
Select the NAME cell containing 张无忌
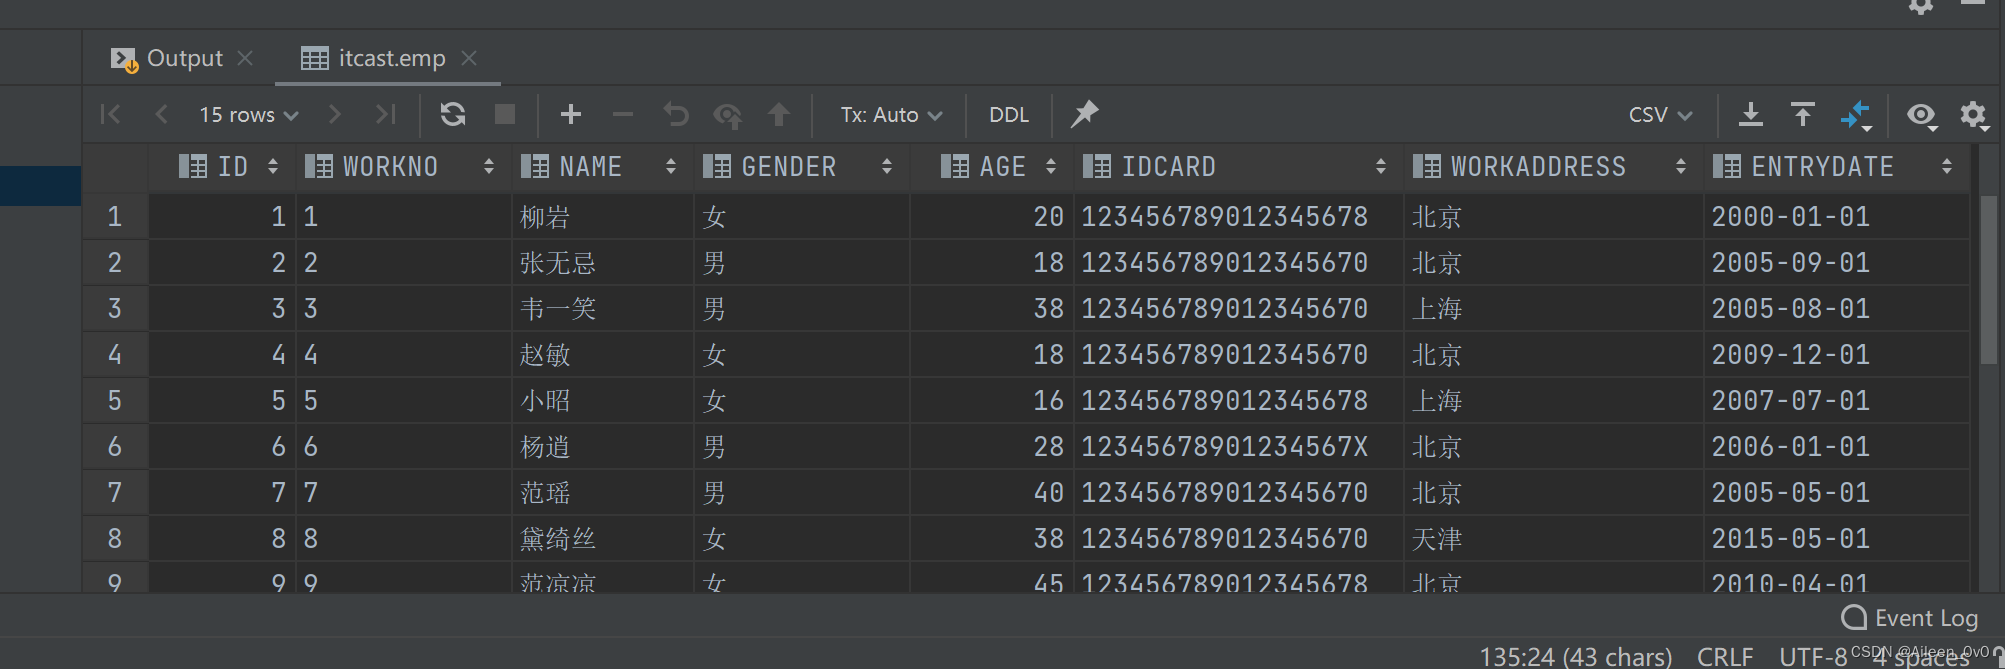point(558,263)
